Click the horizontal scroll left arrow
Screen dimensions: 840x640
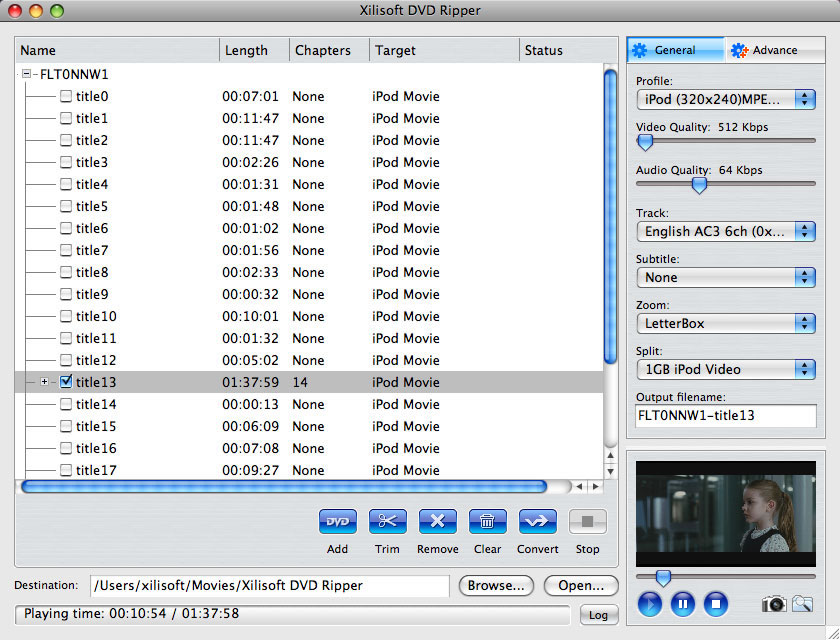[579, 486]
